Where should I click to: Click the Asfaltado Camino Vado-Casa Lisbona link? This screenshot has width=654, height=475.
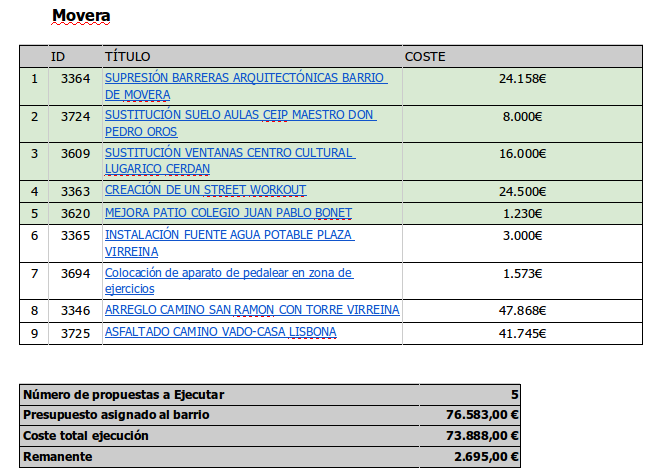pos(220,332)
